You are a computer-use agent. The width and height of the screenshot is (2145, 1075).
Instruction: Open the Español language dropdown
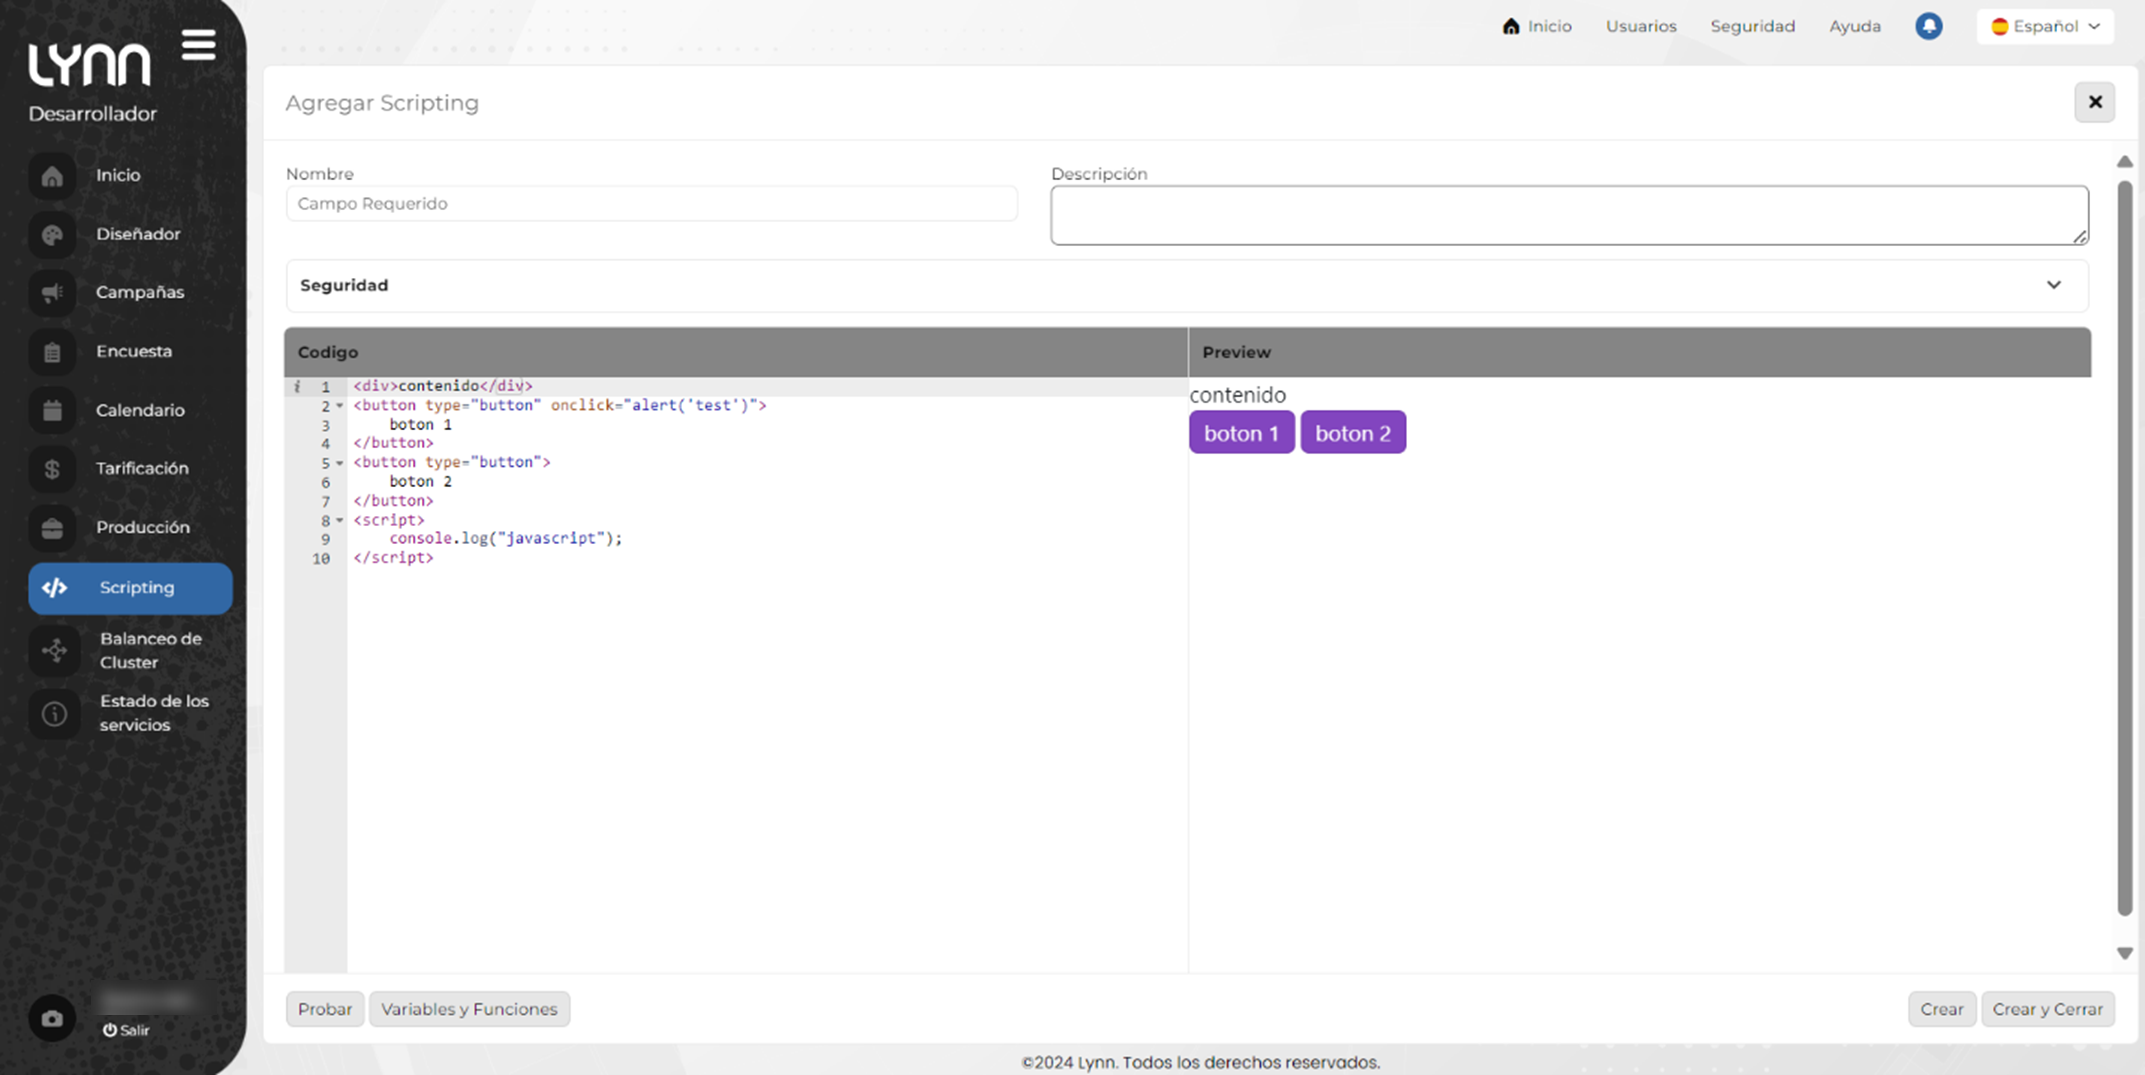2045,26
